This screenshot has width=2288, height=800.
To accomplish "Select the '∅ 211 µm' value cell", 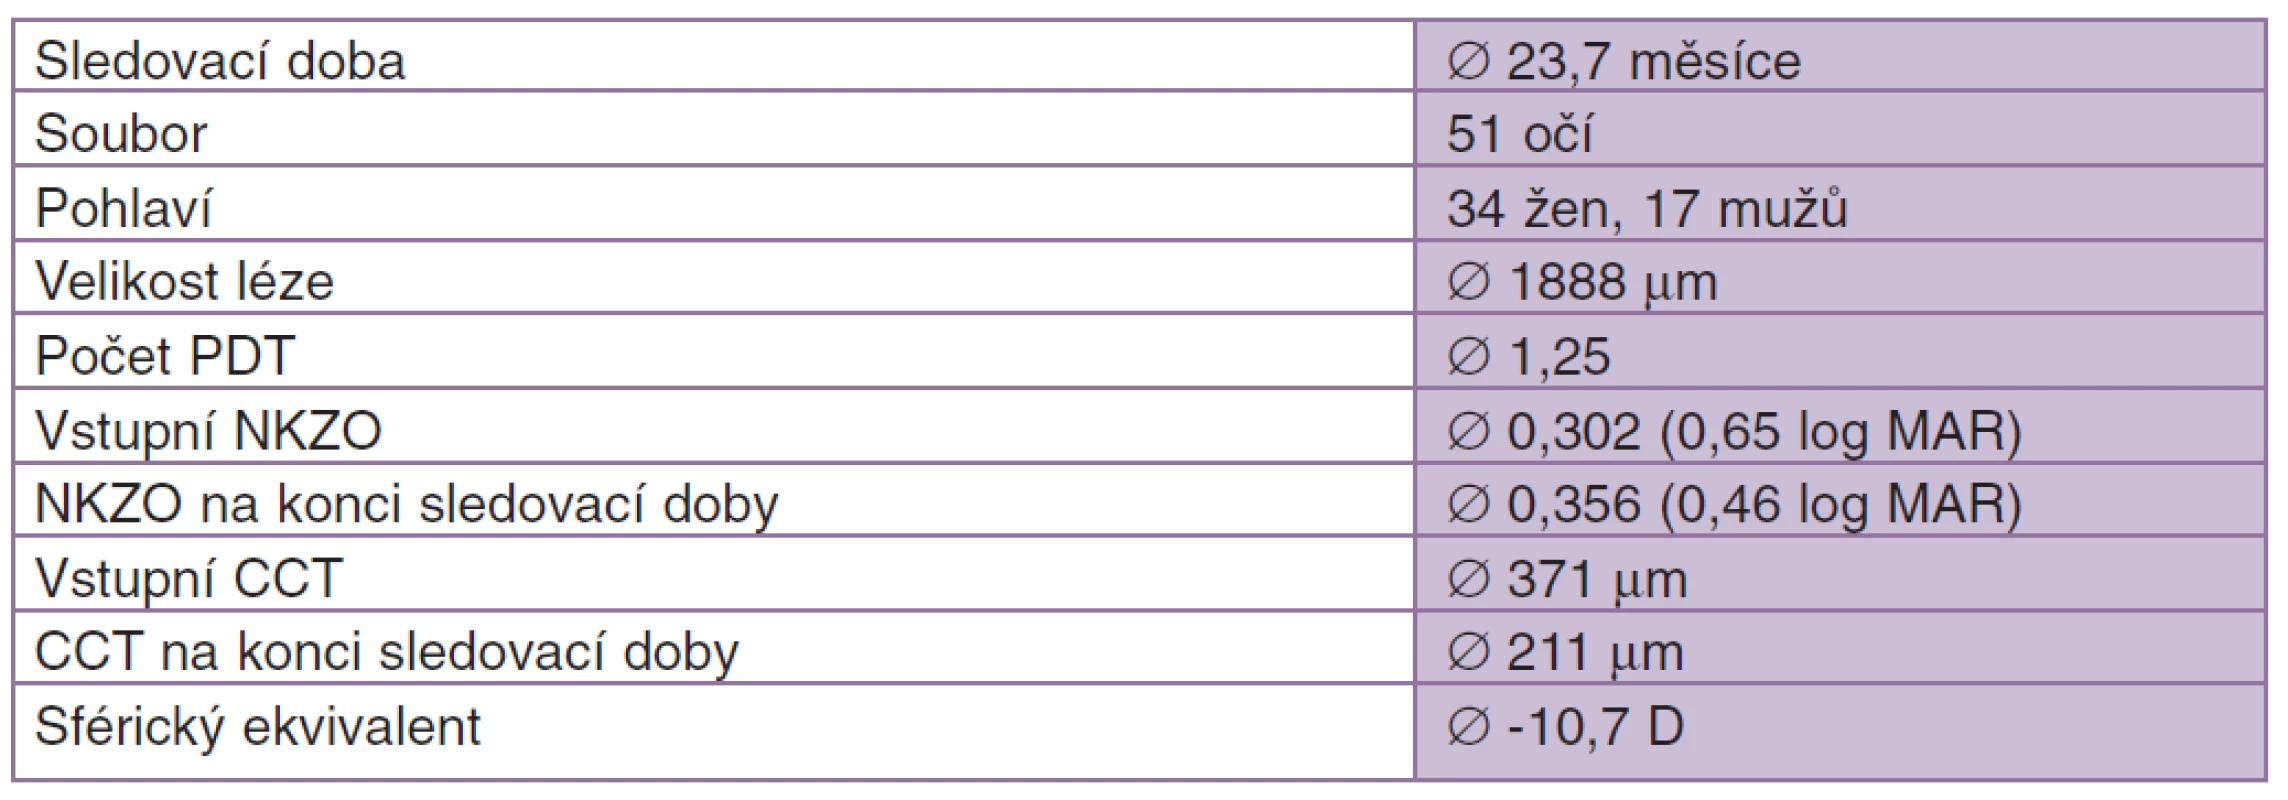I will [x=1840, y=647].
